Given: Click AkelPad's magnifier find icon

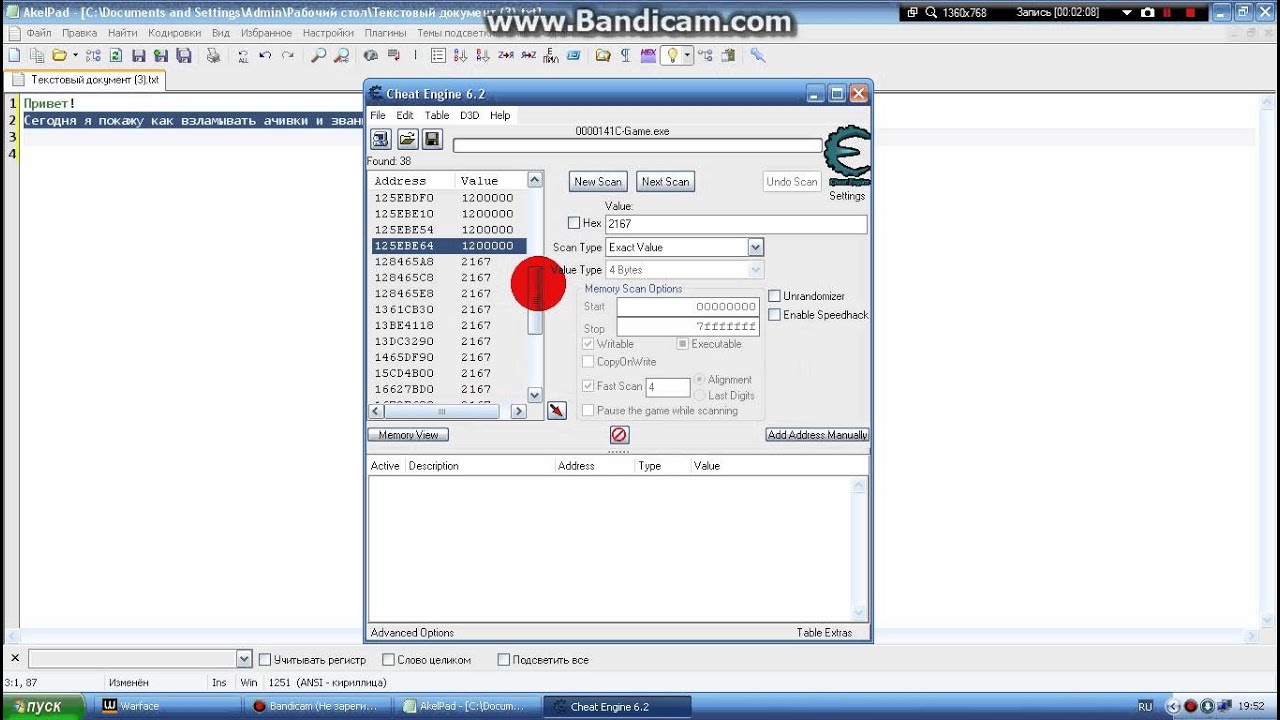Looking at the screenshot, I should (318, 55).
